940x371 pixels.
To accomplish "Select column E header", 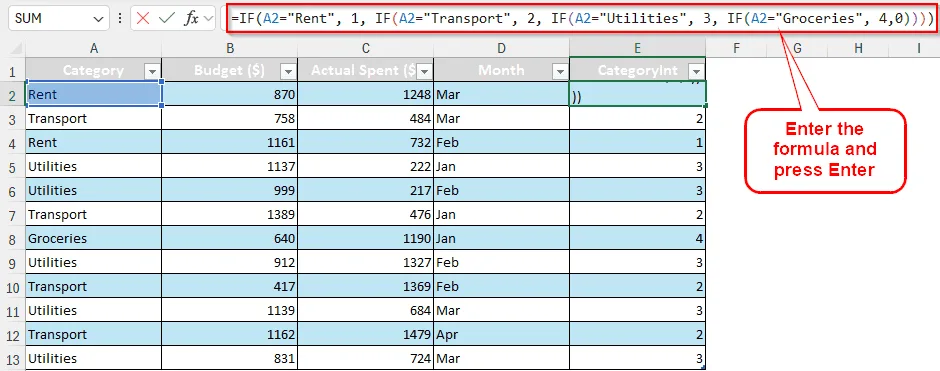I will tap(637, 48).
